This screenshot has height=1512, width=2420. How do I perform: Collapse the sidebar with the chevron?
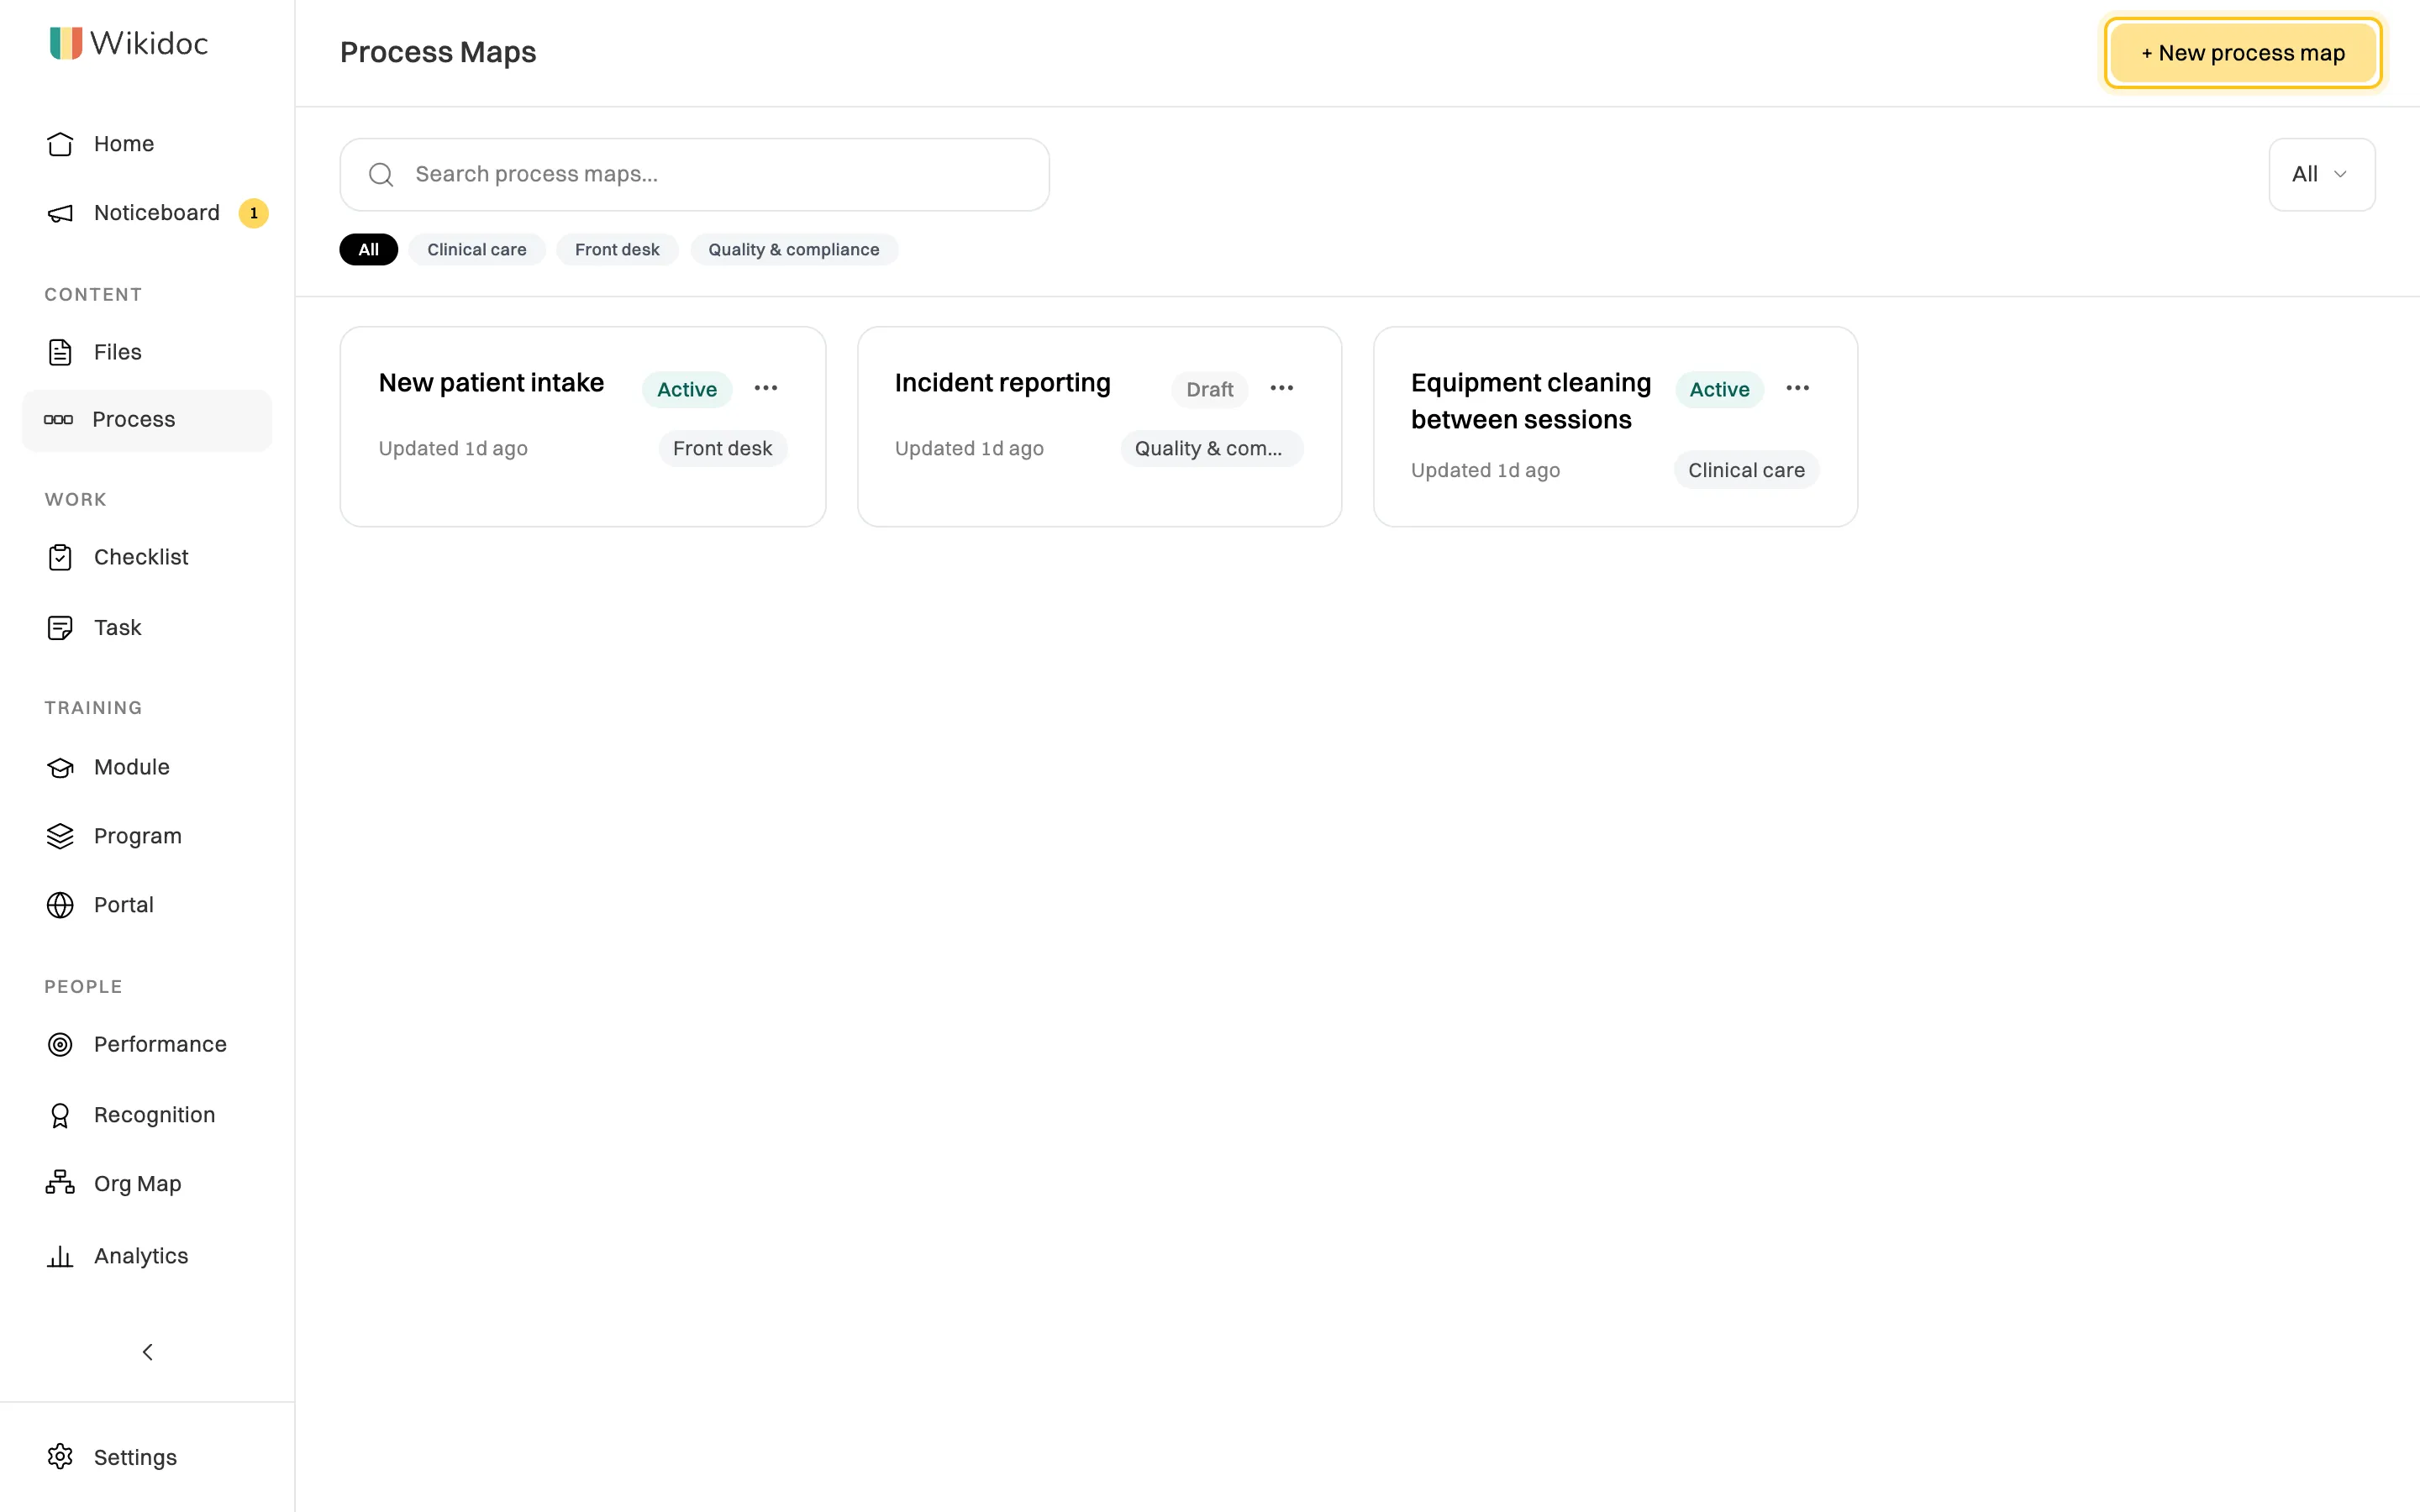coord(148,1352)
